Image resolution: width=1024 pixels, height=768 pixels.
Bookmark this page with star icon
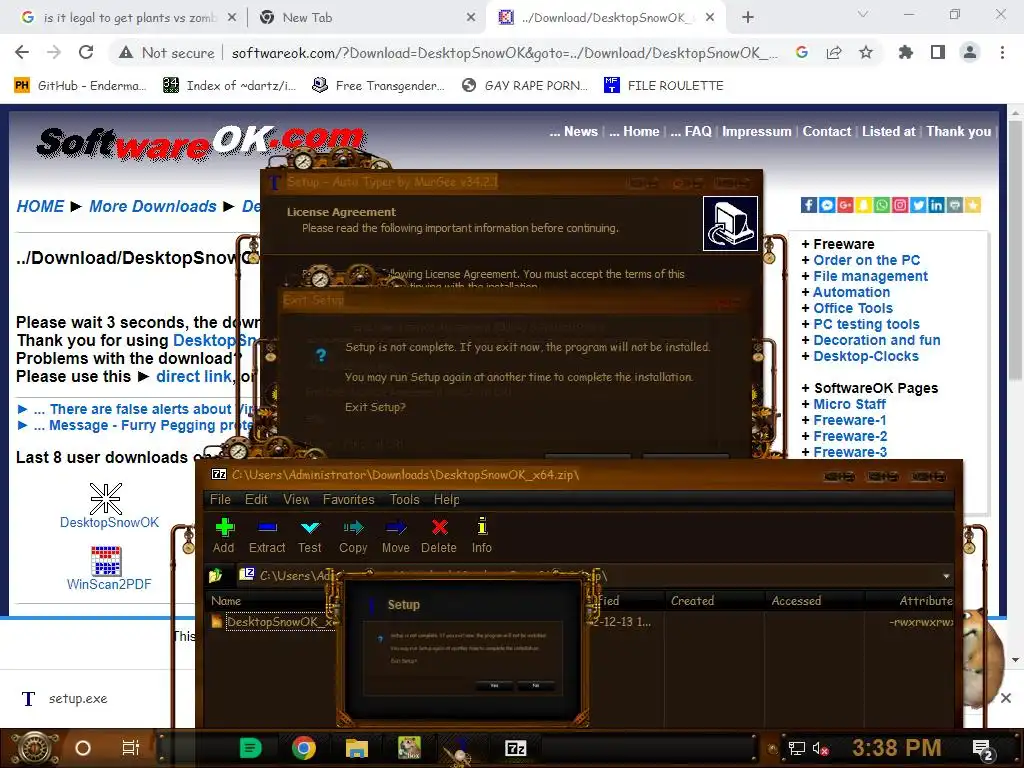pos(866,52)
